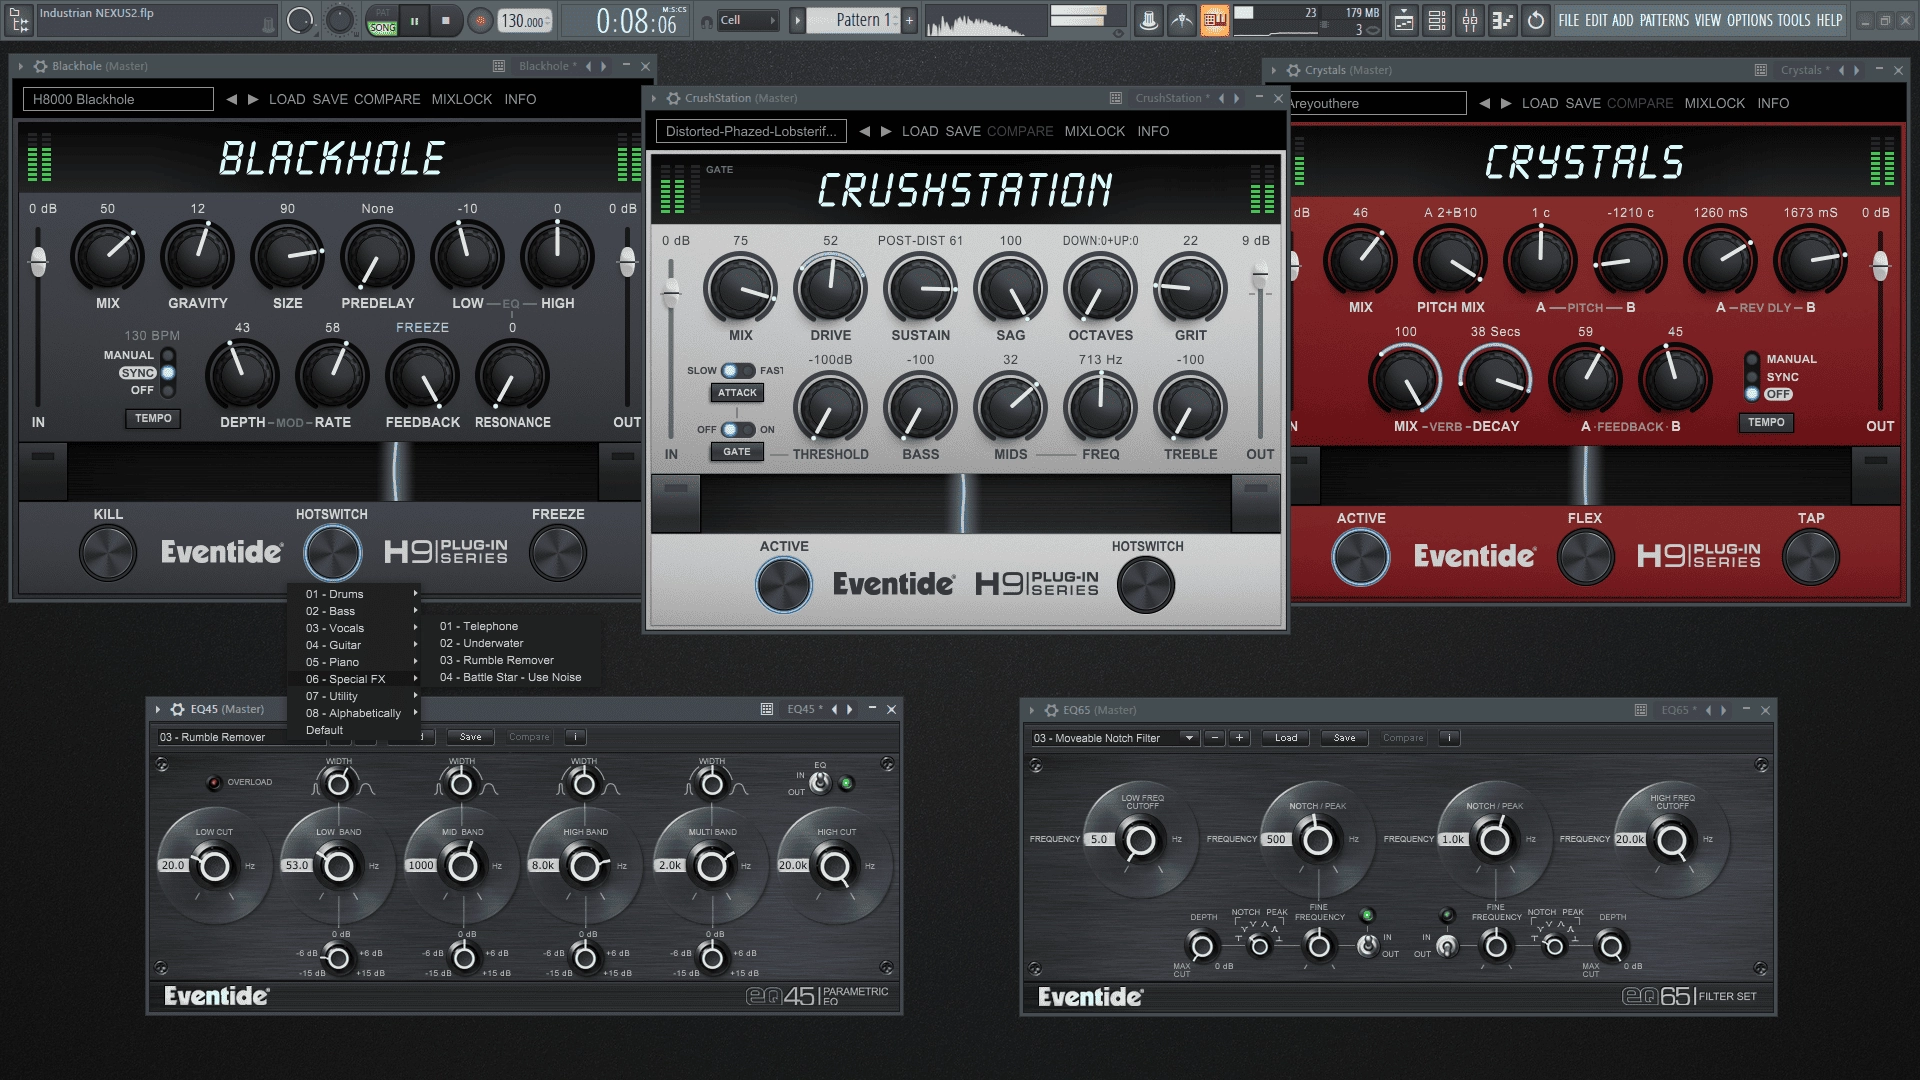Image resolution: width=1920 pixels, height=1080 pixels.
Task: Open CrushStation plugin gear options icon
Action: [673, 98]
